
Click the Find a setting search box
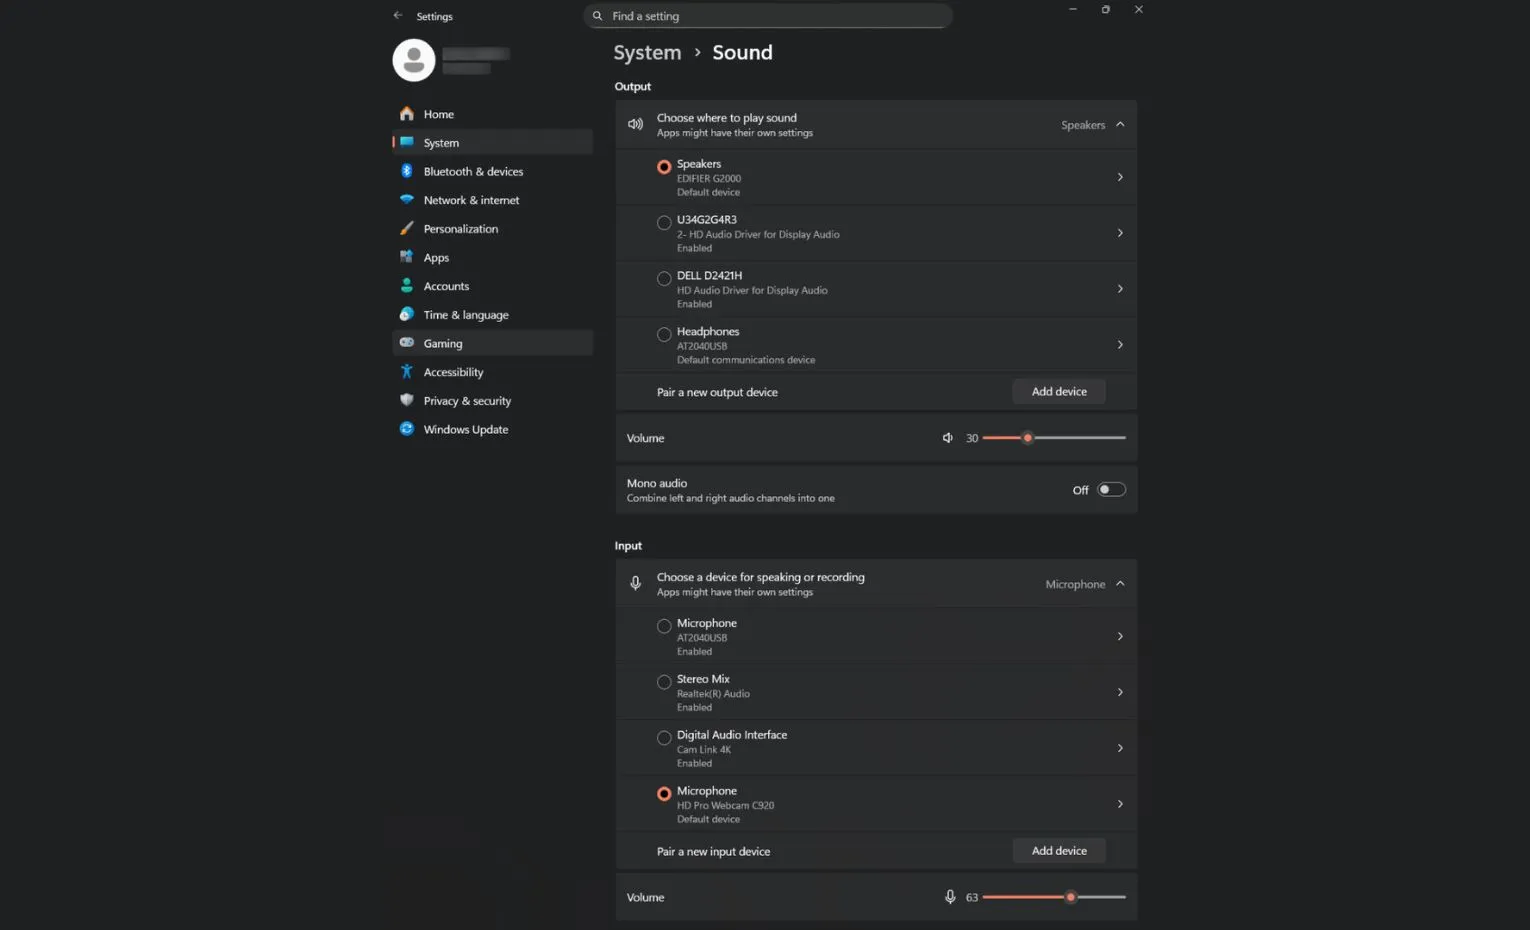(x=768, y=16)
